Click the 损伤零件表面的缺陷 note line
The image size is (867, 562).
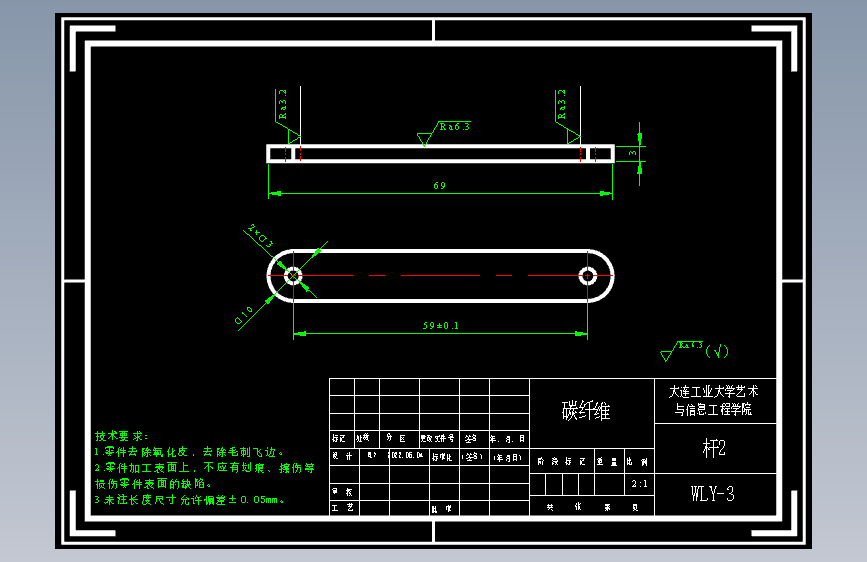[153, 484]
